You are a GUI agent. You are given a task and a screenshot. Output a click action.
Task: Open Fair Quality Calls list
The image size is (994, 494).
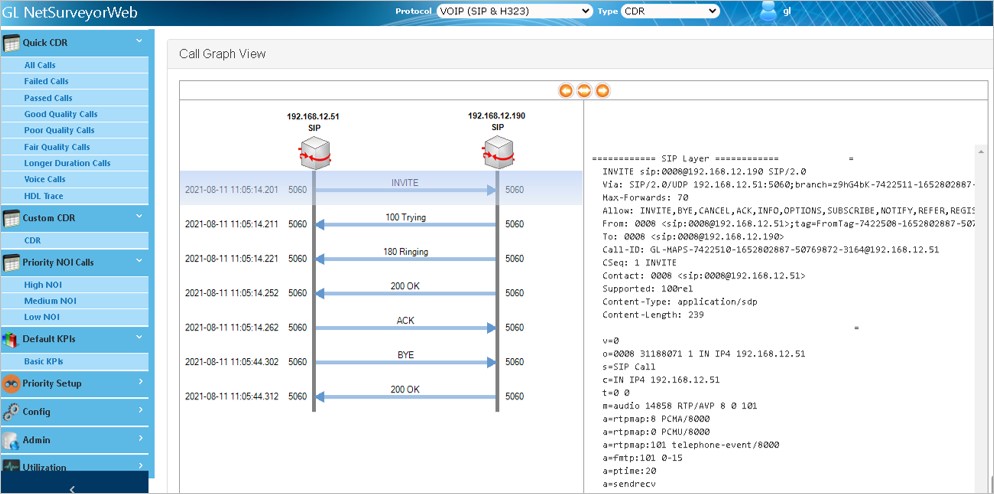tap(75, 146)
